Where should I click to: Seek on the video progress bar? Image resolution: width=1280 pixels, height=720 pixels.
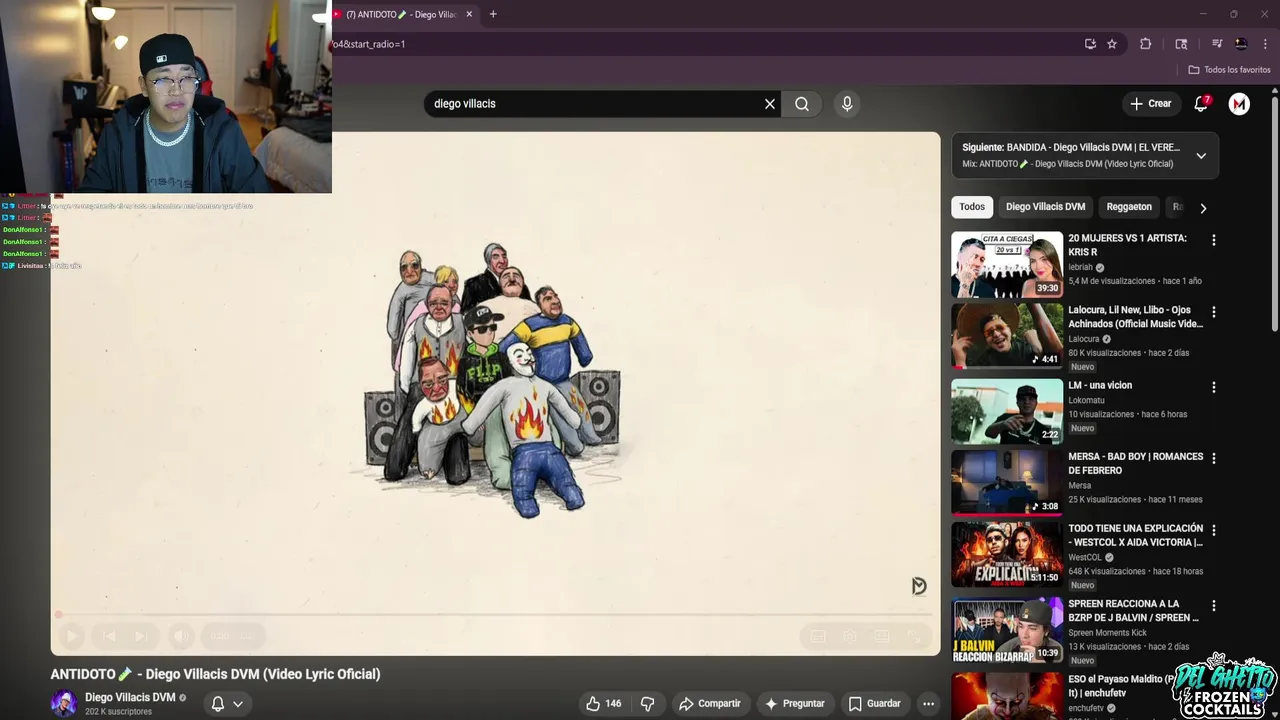tap(495, 615)
